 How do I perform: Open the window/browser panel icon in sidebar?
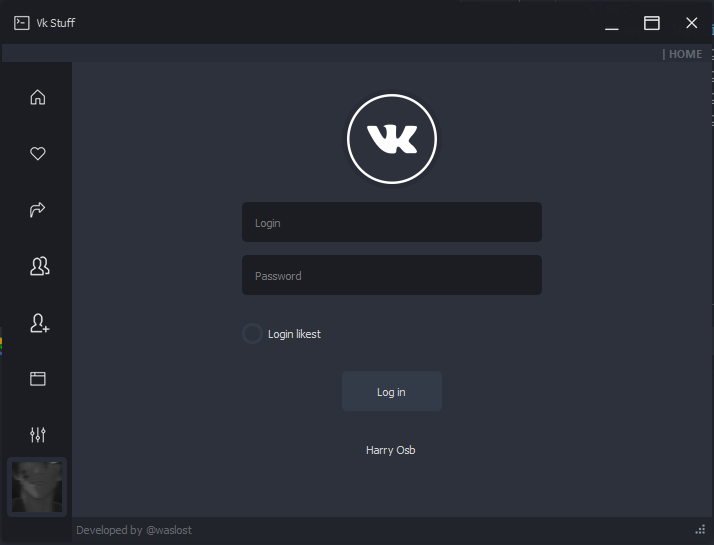coord(38,379)
